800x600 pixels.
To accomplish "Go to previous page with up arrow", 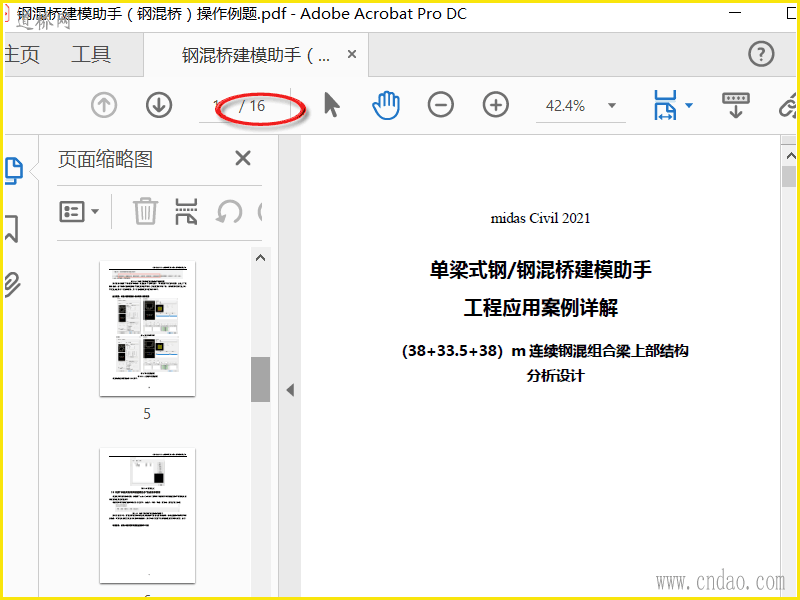I will click(104, 106).
